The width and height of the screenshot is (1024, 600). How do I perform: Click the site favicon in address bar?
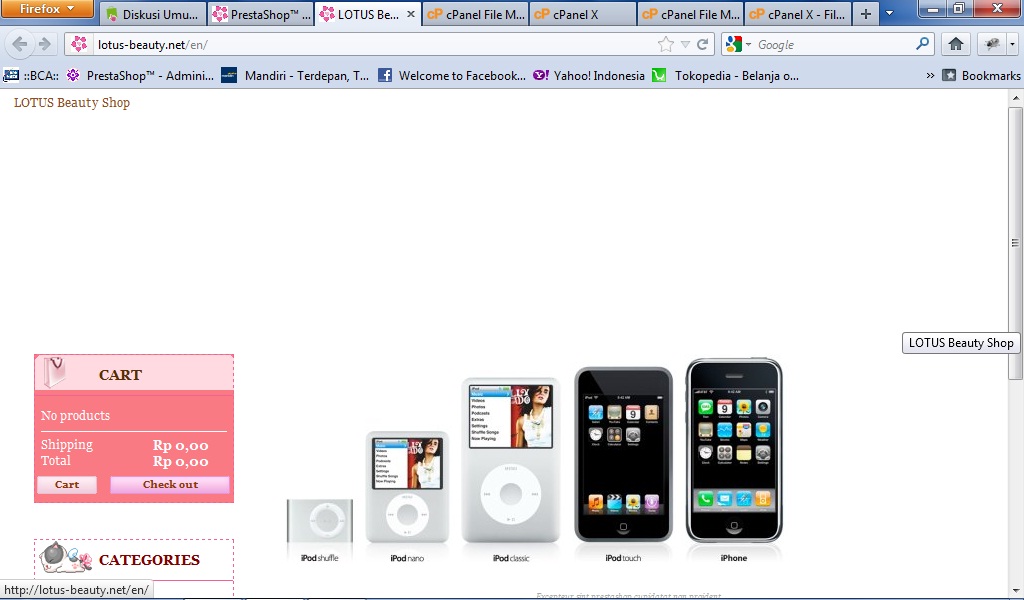[x=79, y=44]
